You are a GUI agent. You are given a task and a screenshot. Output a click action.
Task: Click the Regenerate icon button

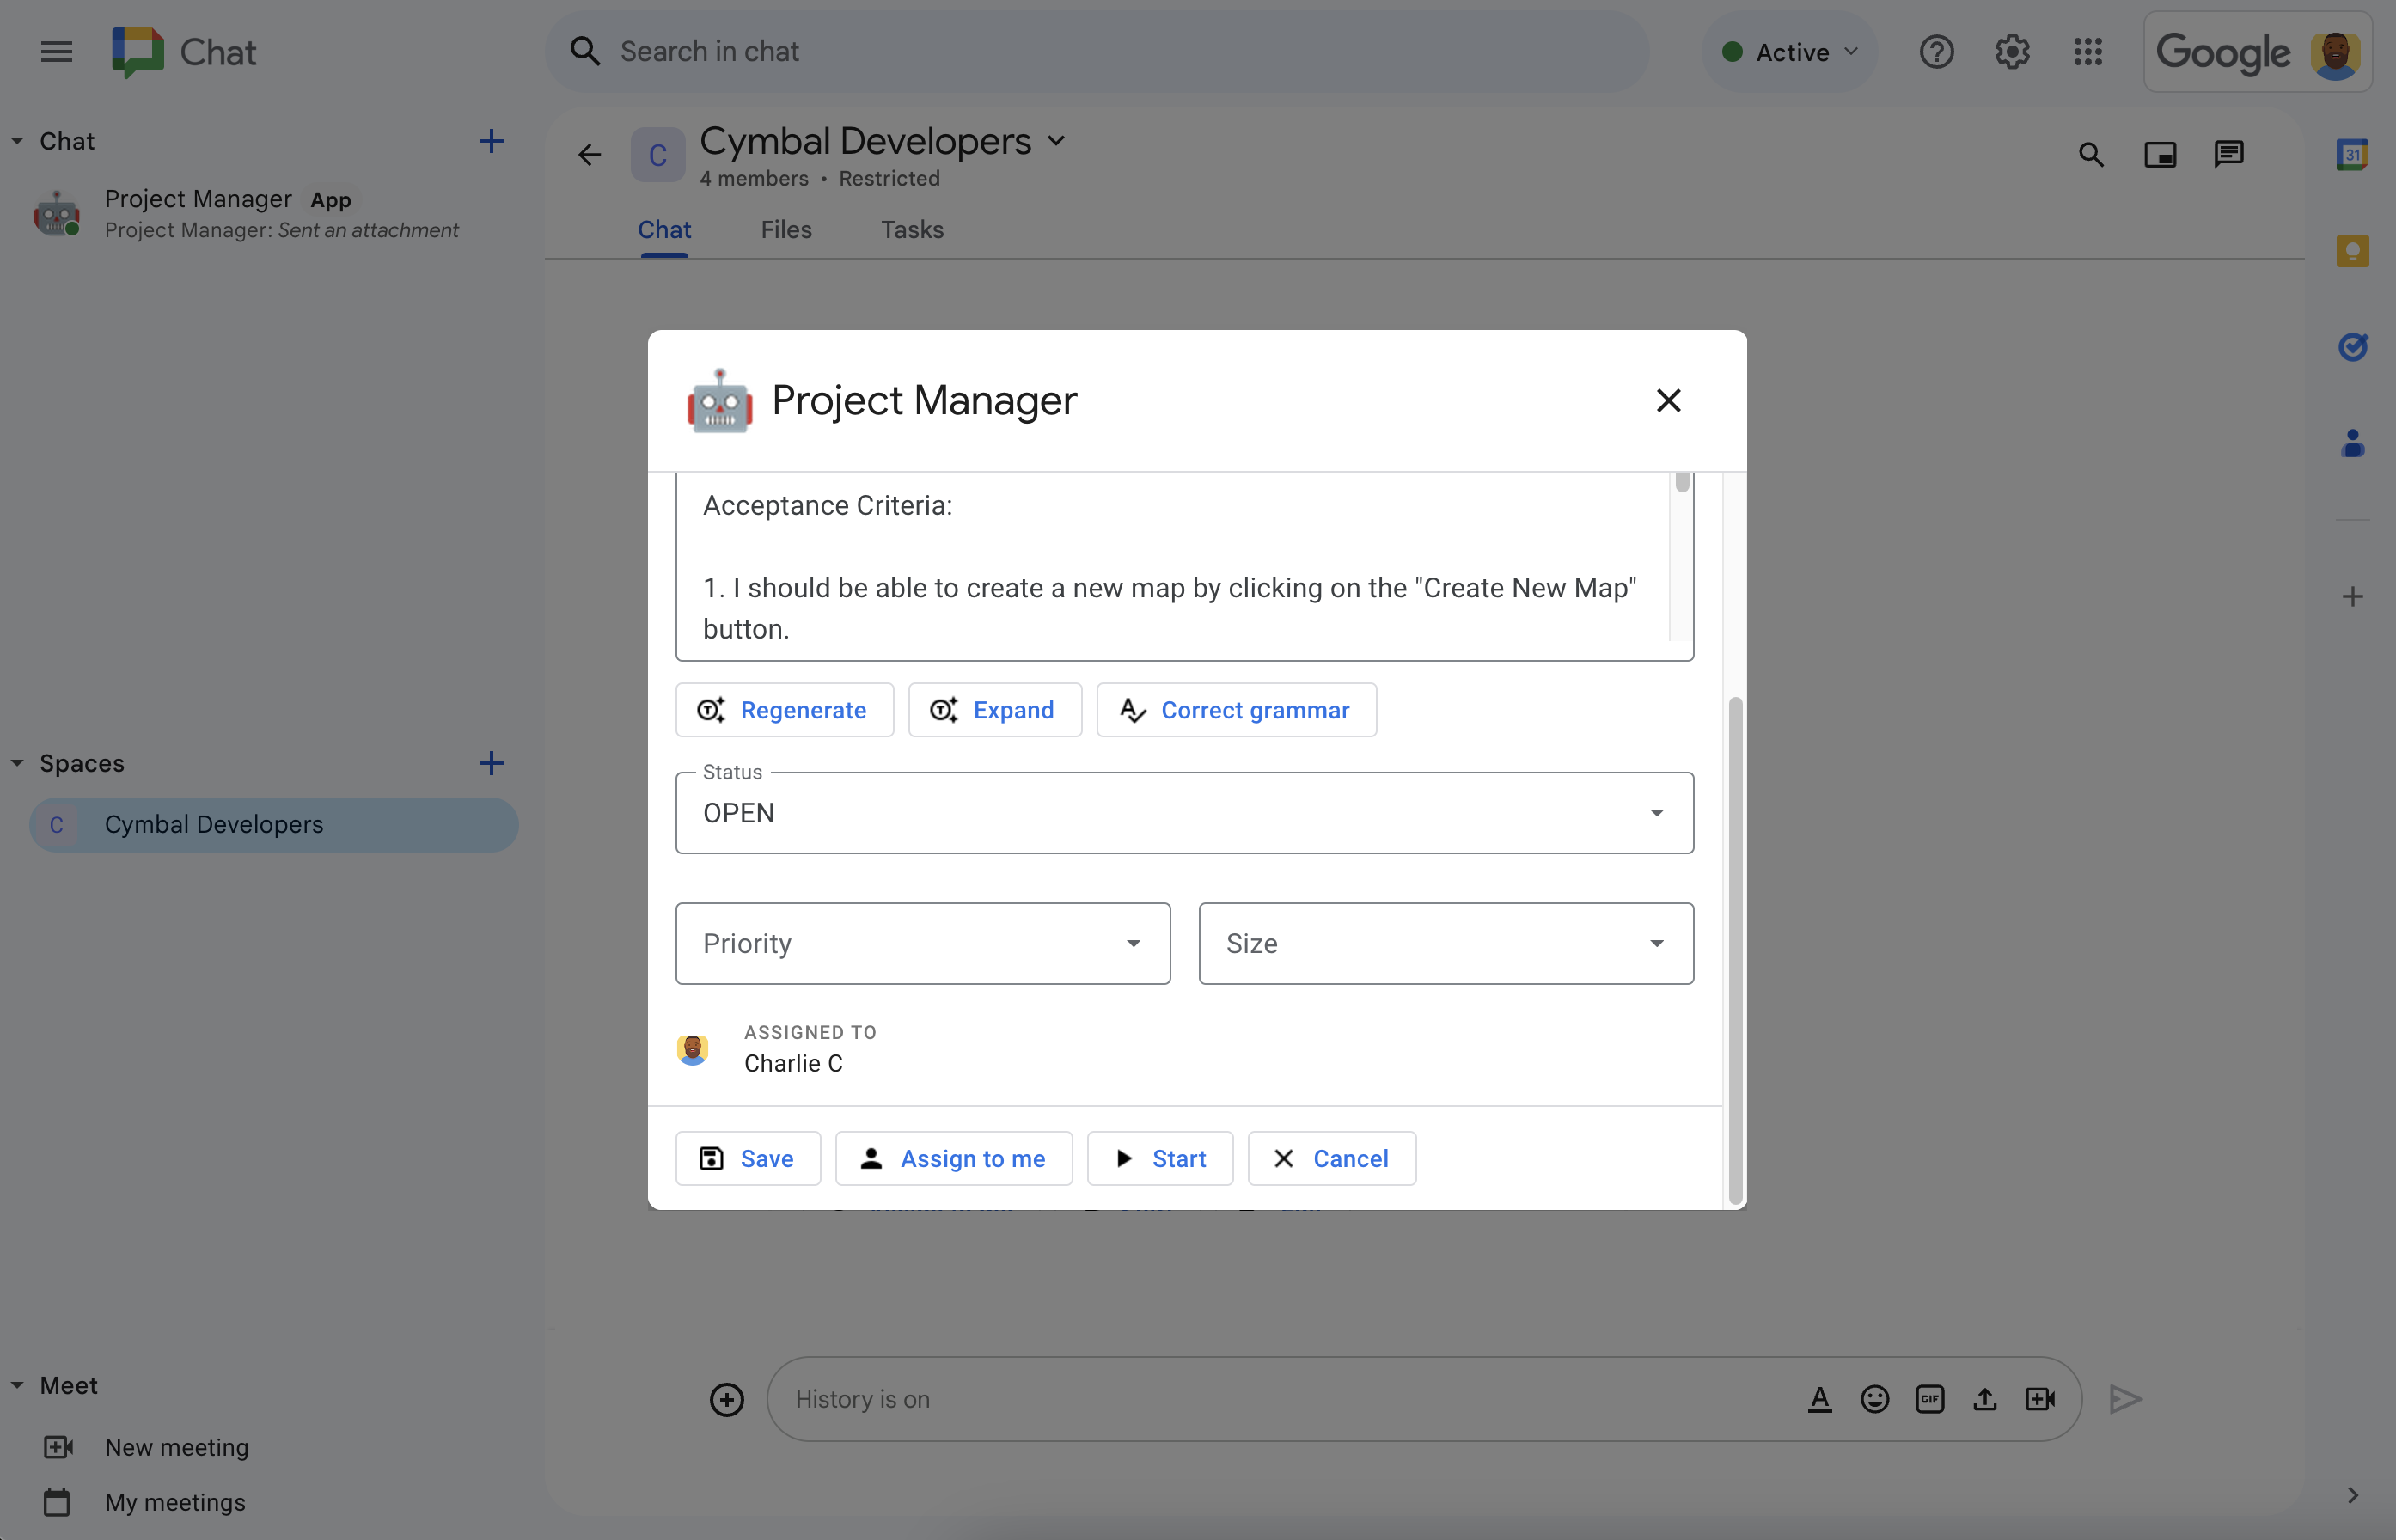tap(711, 709)
